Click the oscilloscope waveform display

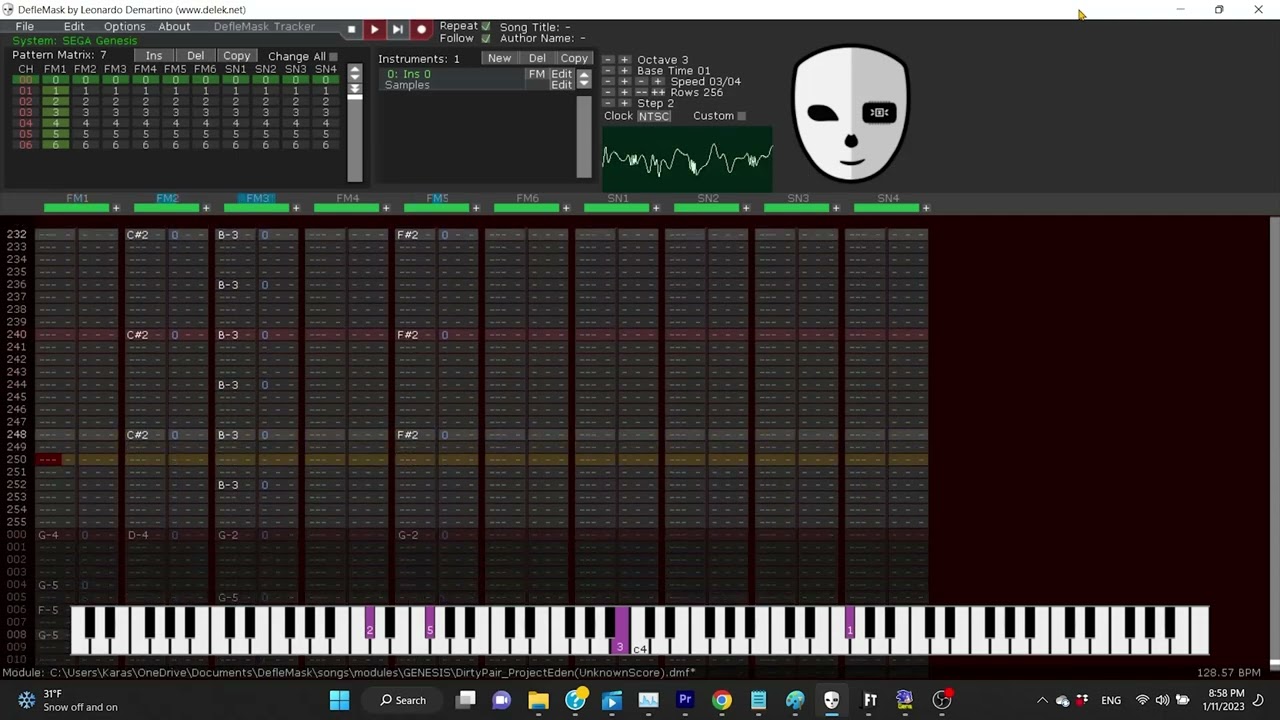(687, 158)
